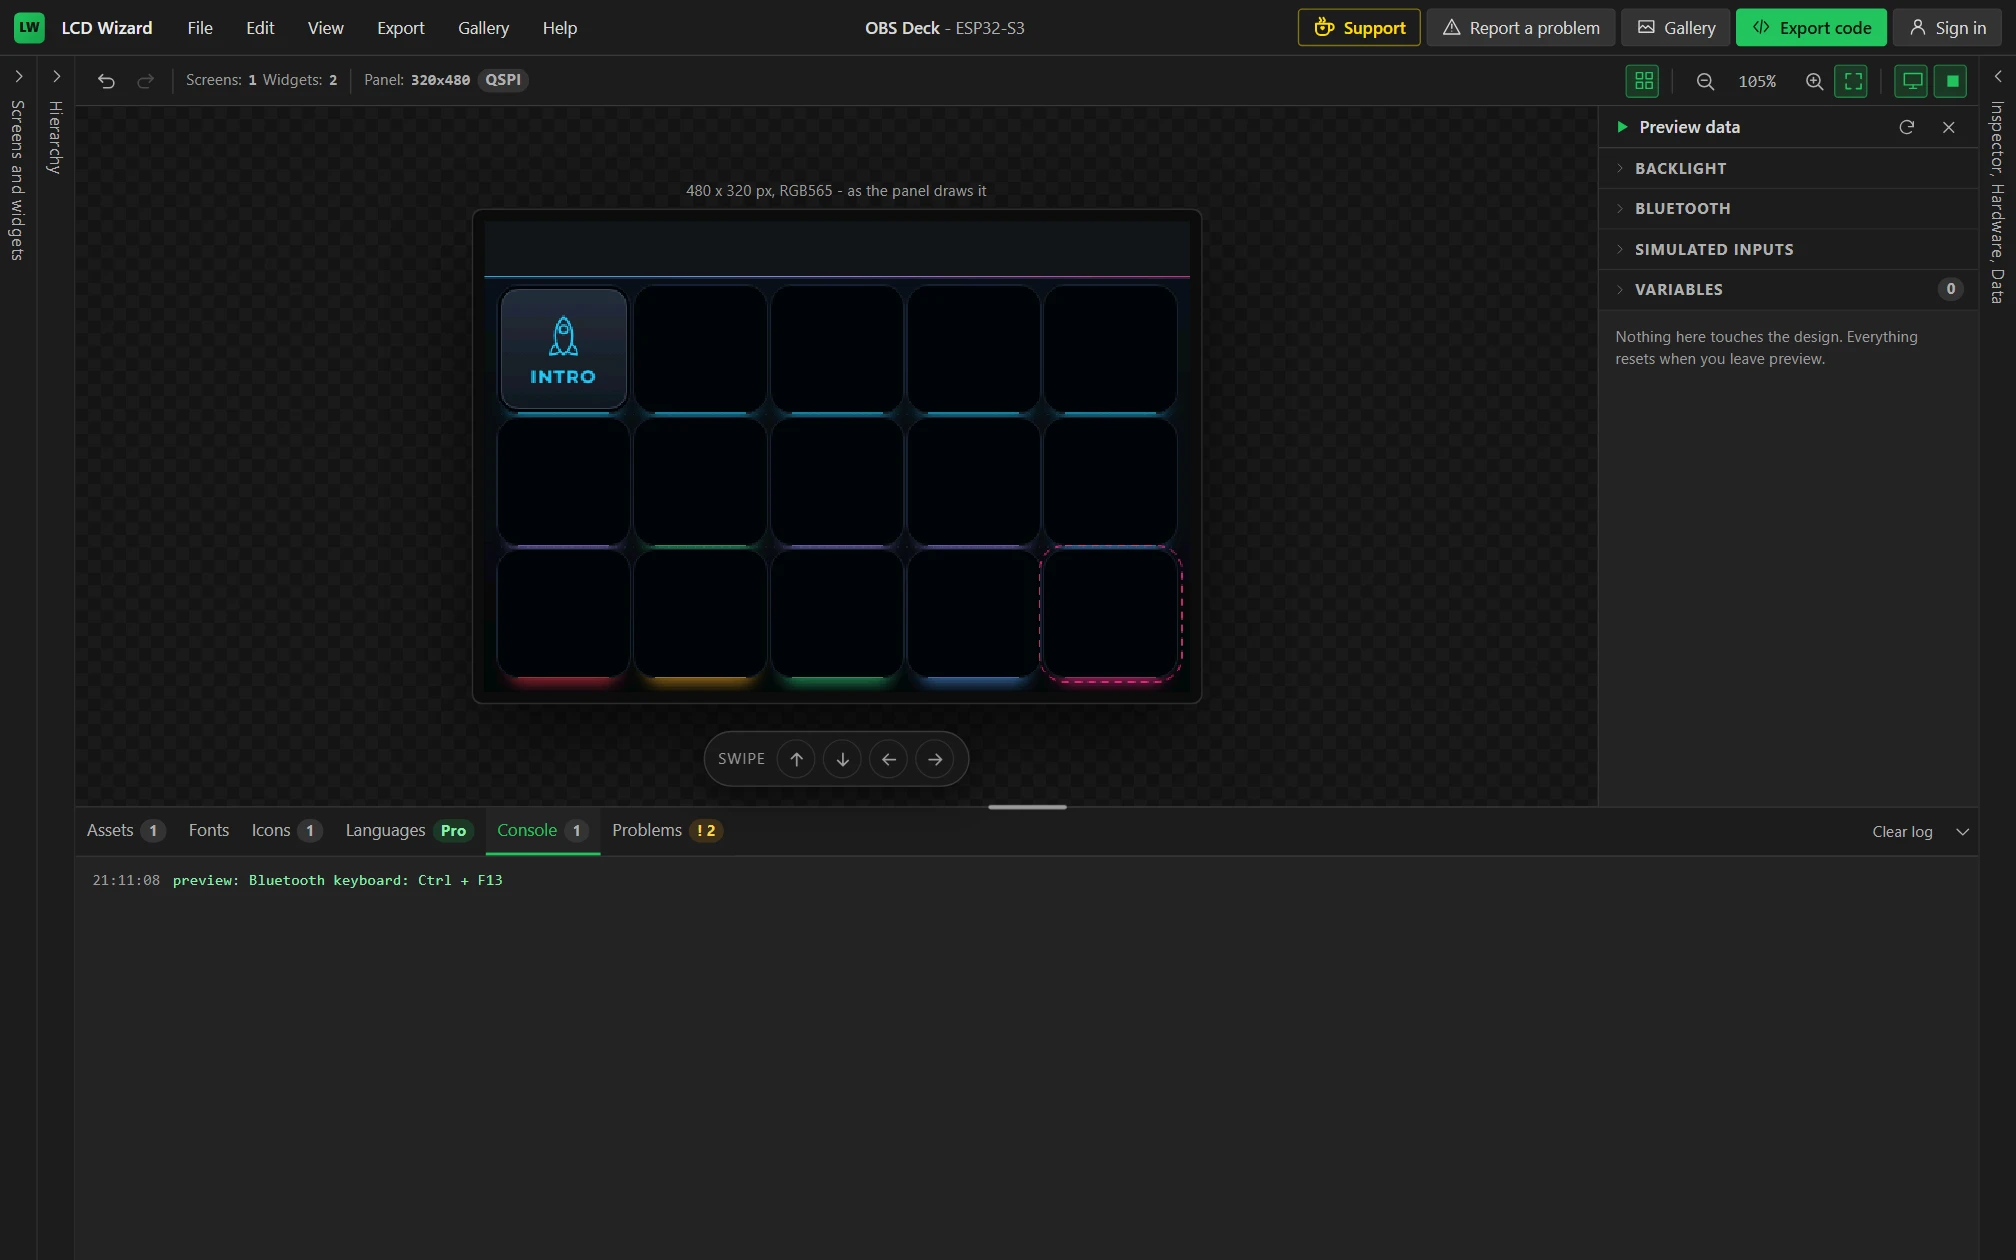Click the fit-to-screen icon
Image resolution: width=2016 pixels, height=1260 pixels.
tap(1852, 81)
